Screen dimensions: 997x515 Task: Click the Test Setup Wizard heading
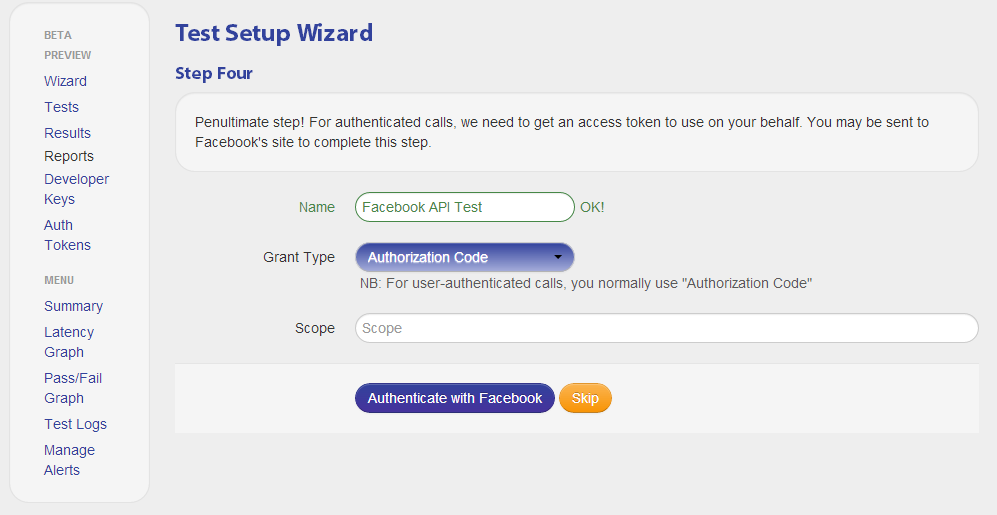(274, 33)
